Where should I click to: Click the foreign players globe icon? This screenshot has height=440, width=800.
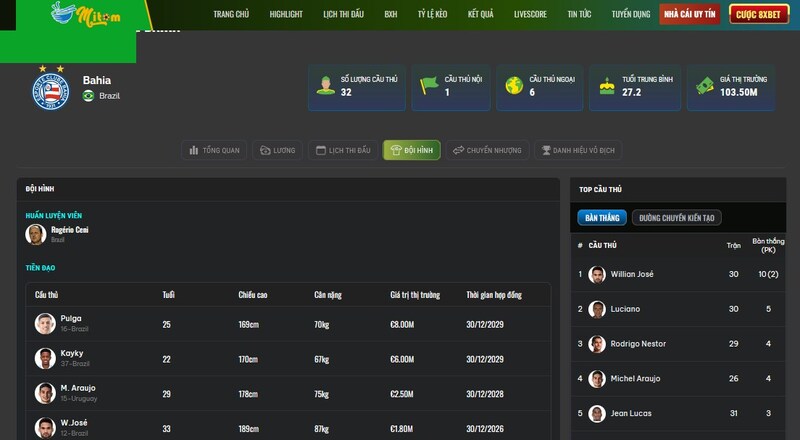pos(514,85)
